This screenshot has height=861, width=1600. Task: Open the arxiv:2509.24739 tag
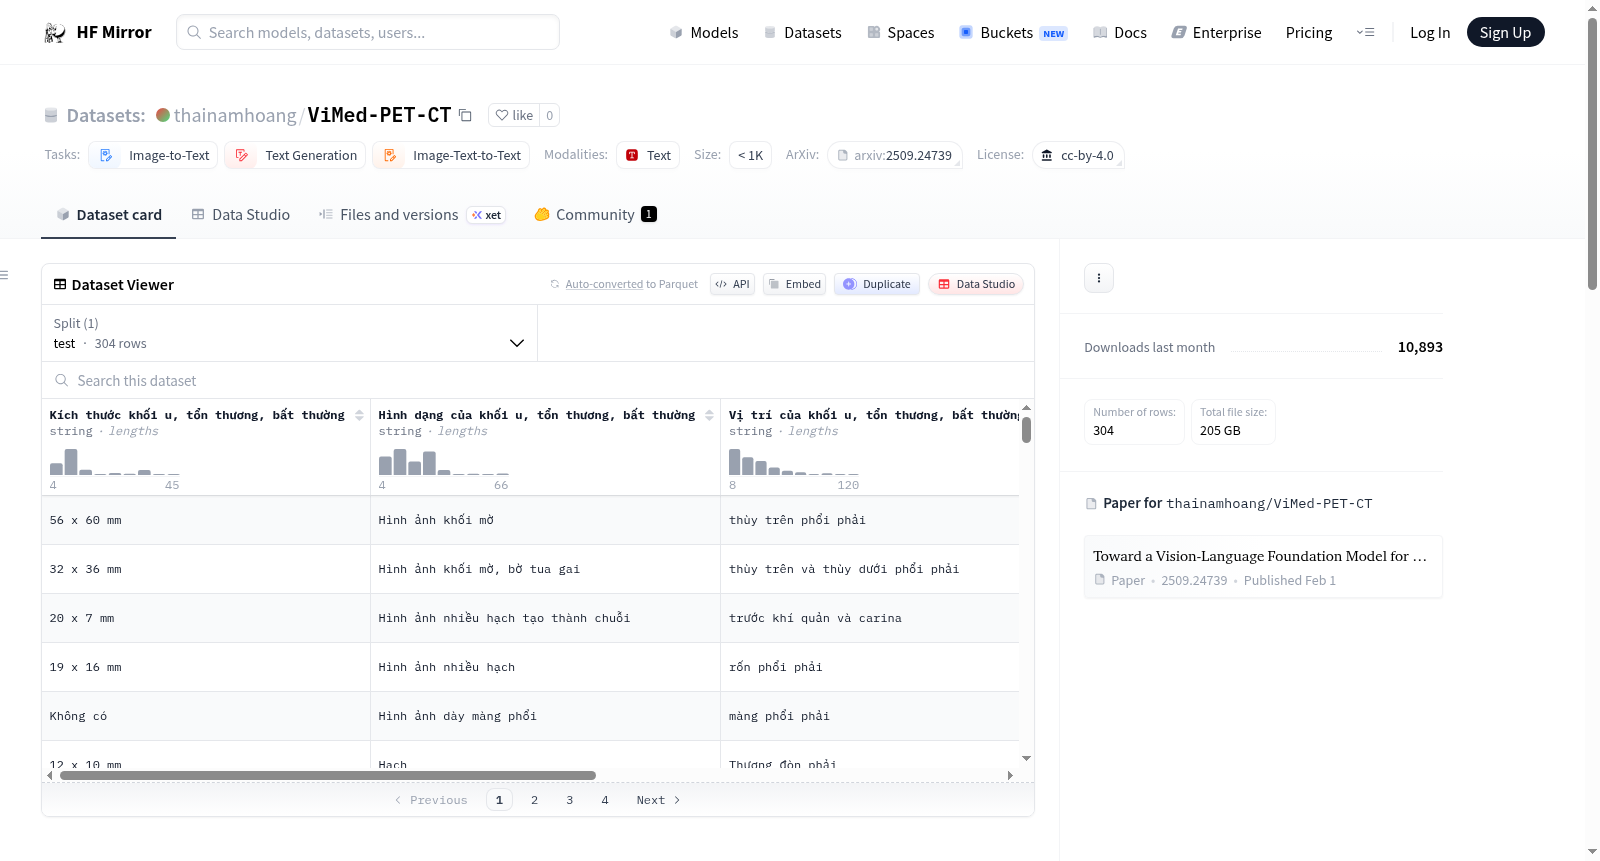894,155
